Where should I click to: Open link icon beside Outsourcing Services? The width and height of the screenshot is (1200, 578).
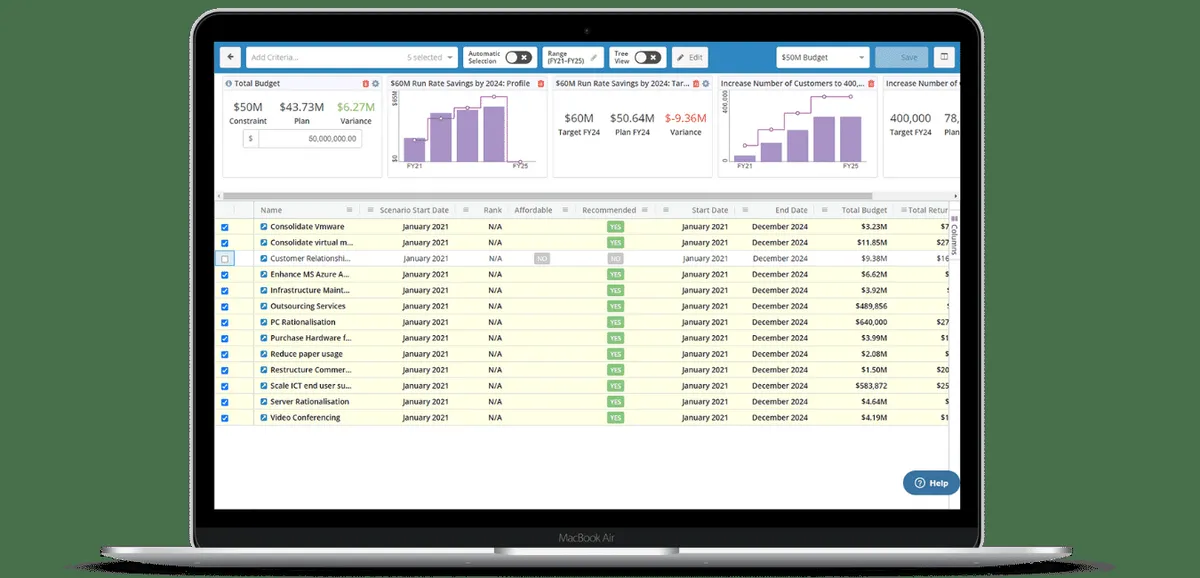pyautogui.click(x=264, y=306)
